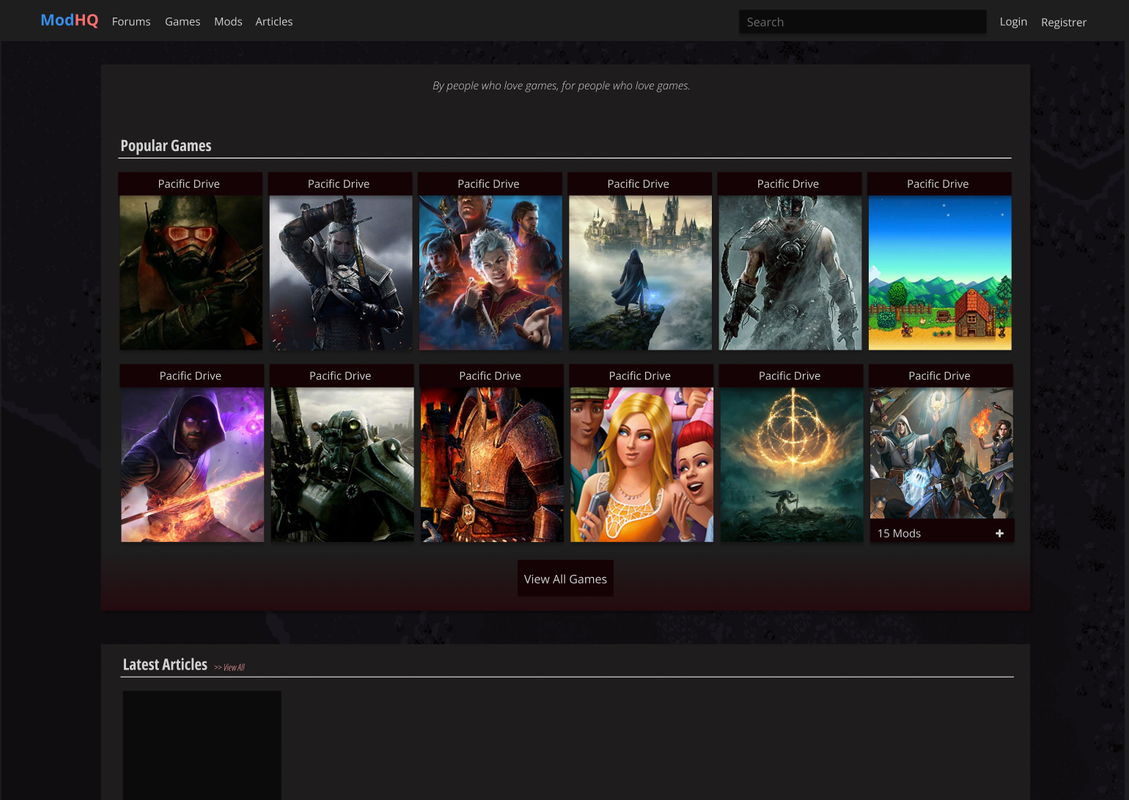
Task: Open the glowing golden ring game thumbnail
Action: tap(791, 464)
